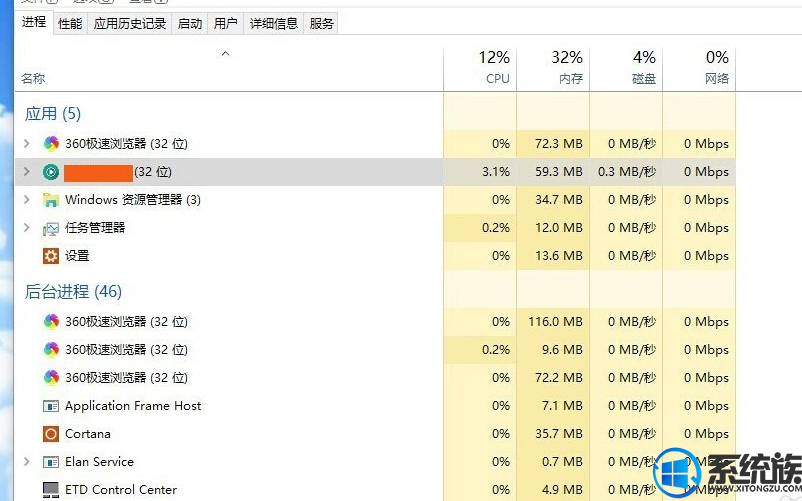Open the 服务 tab
802x501 pixels.
tap(321, 24)
